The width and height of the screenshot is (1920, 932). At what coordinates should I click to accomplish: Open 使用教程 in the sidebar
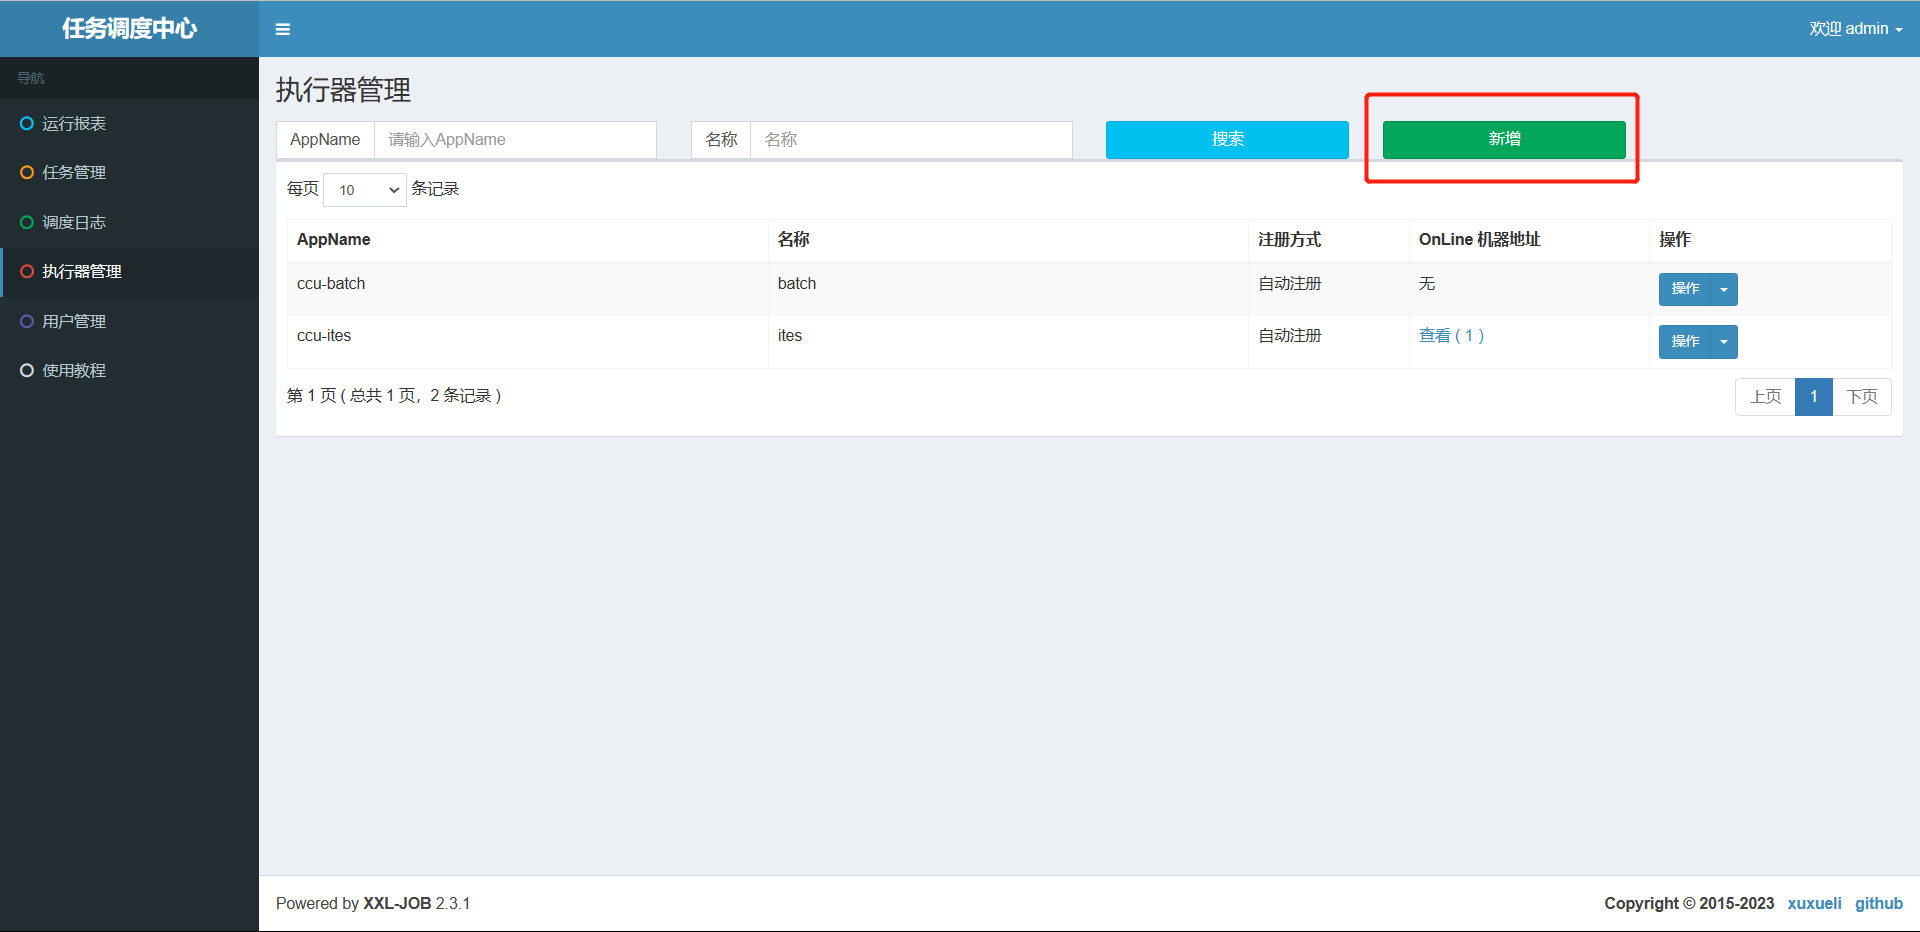tap(129, 370)
